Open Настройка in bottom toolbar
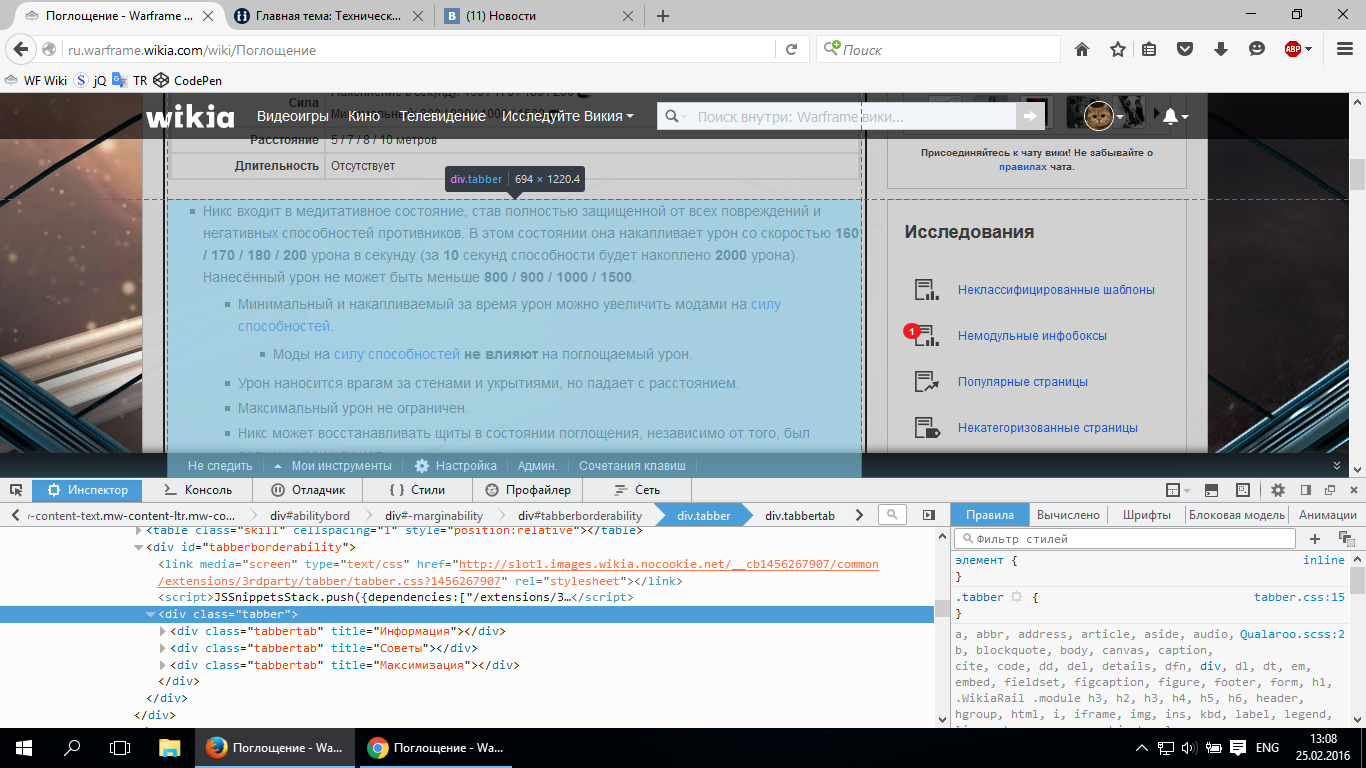 coord(456,466)
